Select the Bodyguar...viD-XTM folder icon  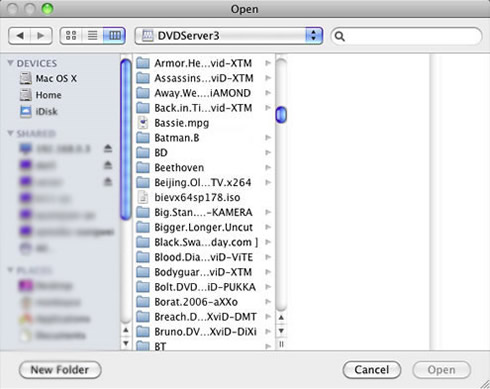[143, 272]
